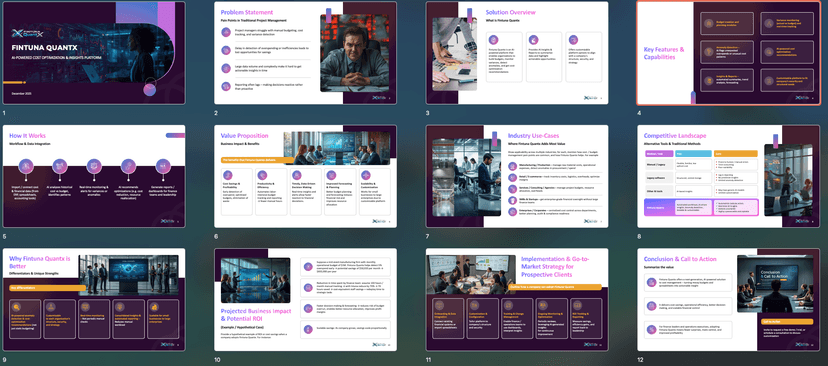Choose slide 5 How It Works thumbnail

click(x=94, y=176)
